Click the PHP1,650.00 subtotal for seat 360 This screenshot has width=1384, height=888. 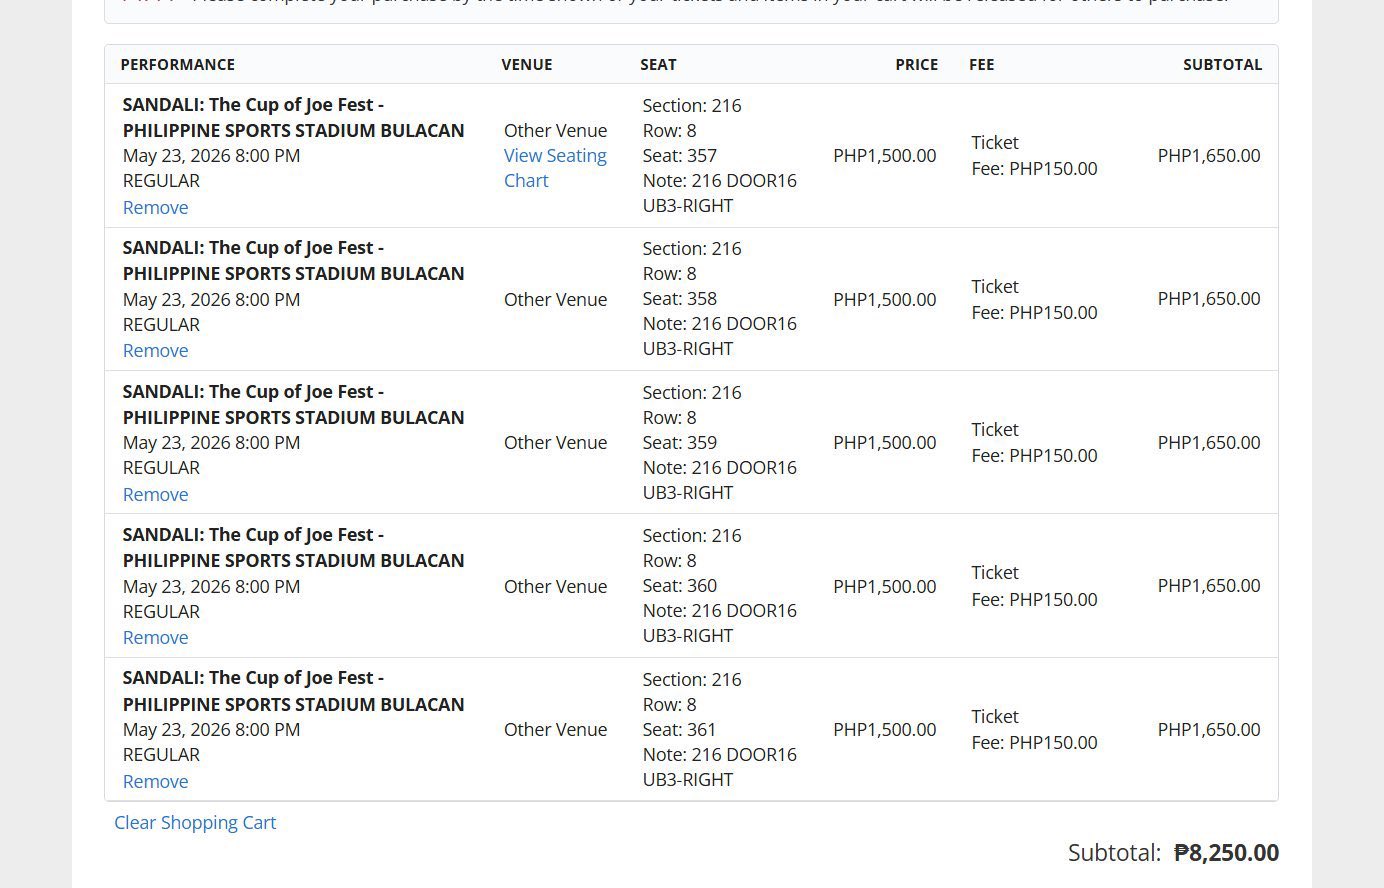(1208, 585)
